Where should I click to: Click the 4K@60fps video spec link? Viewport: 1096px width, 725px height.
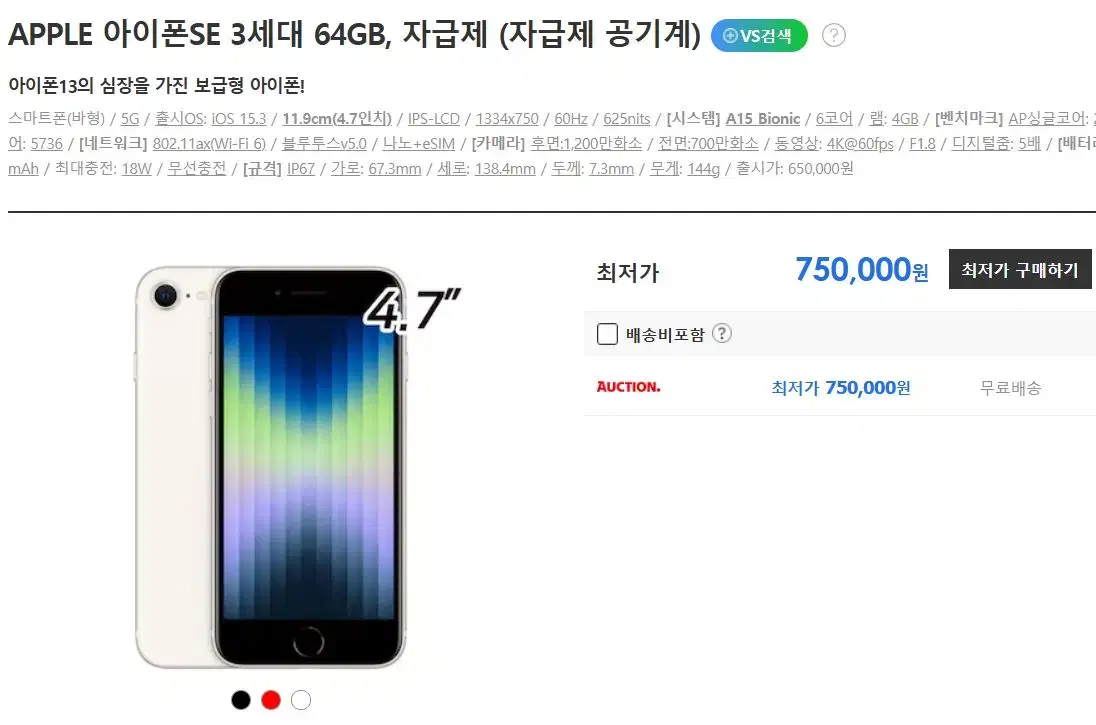860,144
